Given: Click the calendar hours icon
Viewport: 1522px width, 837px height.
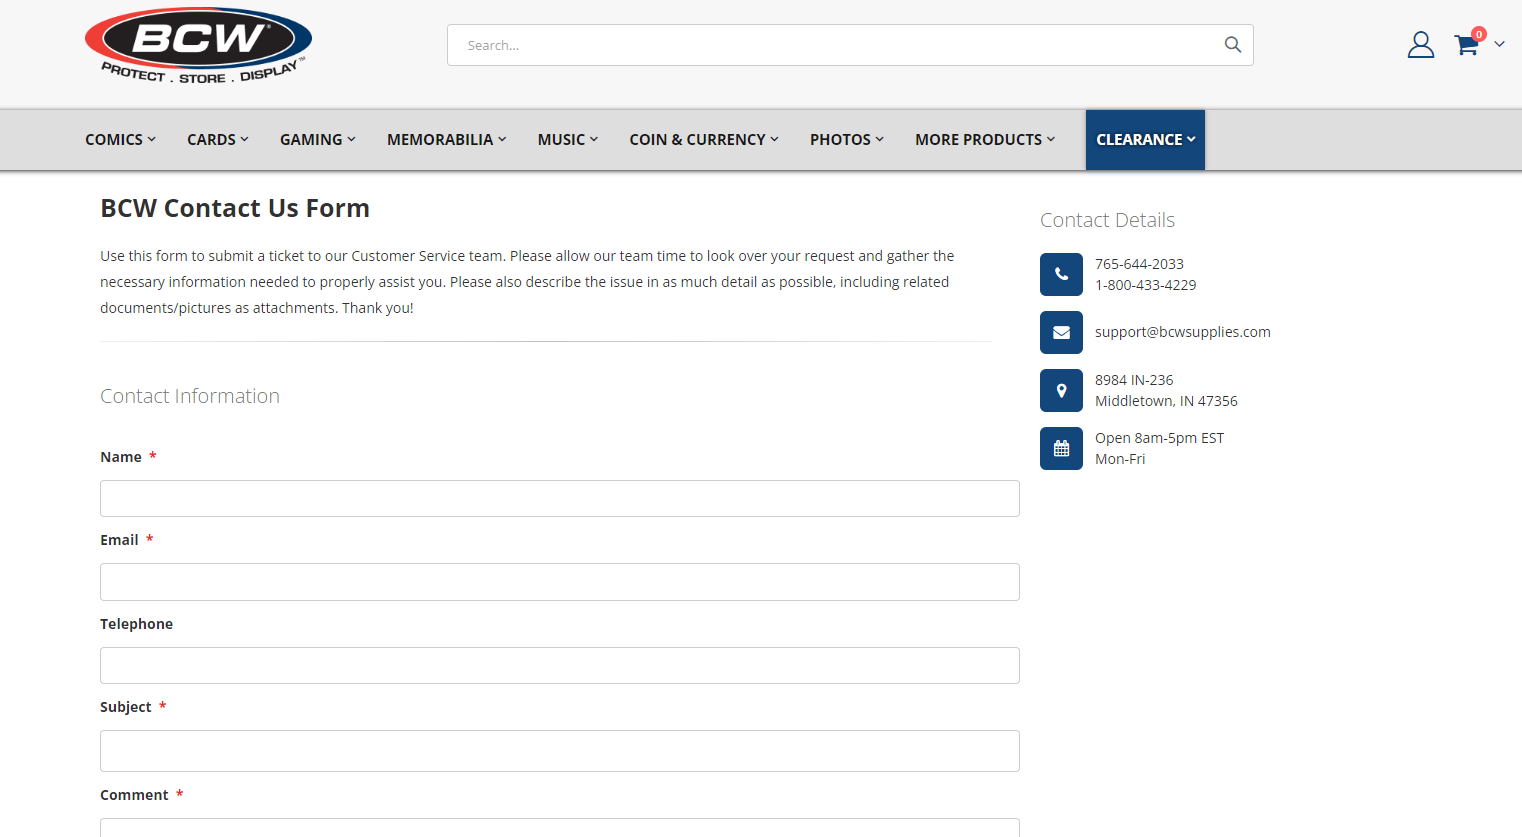Looking at the screenshot, I should (x=1061, y=448).
